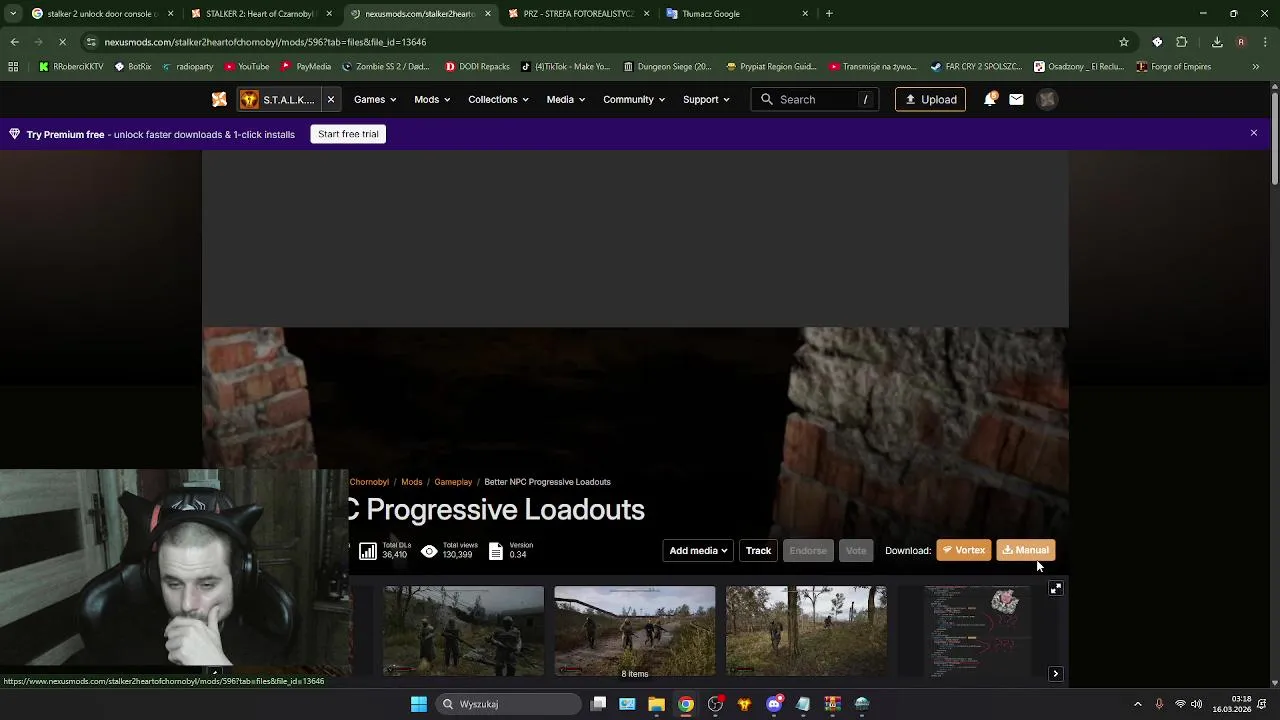Remove the S.T.A.L.K.E.R. game filter with X
1280x720 pixels.
(330, 99)
